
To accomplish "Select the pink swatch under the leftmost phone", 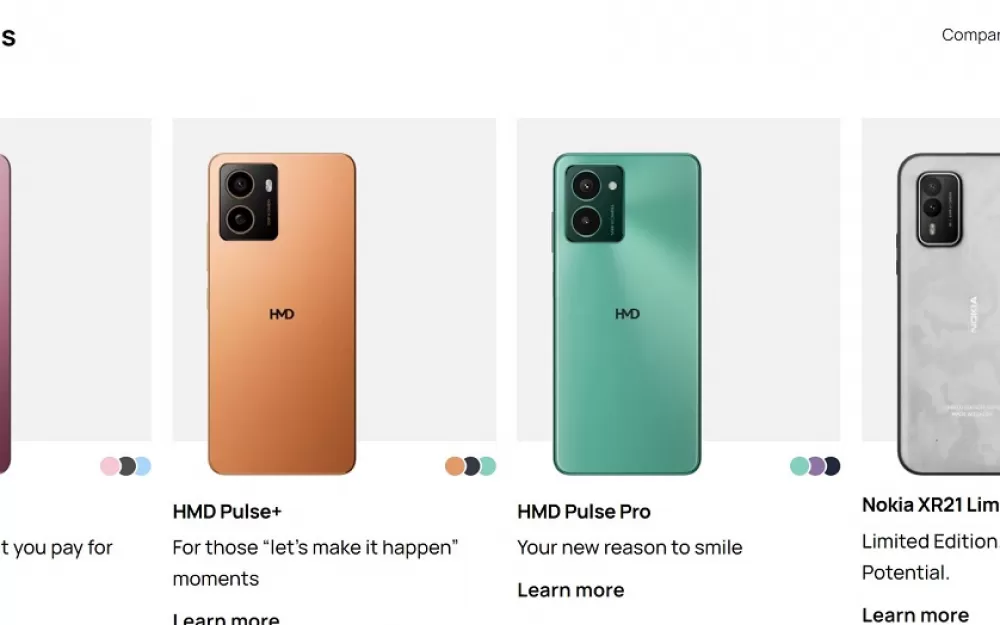I will click(109, 466).
